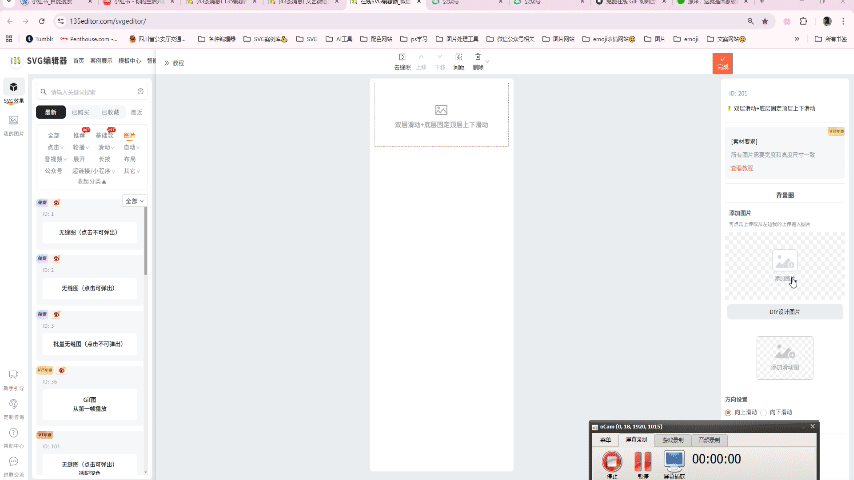Image resolution: width=854 pixels, height=480 pixels.
Task: Stop recording in the oCam window
Action: (612, 462)
